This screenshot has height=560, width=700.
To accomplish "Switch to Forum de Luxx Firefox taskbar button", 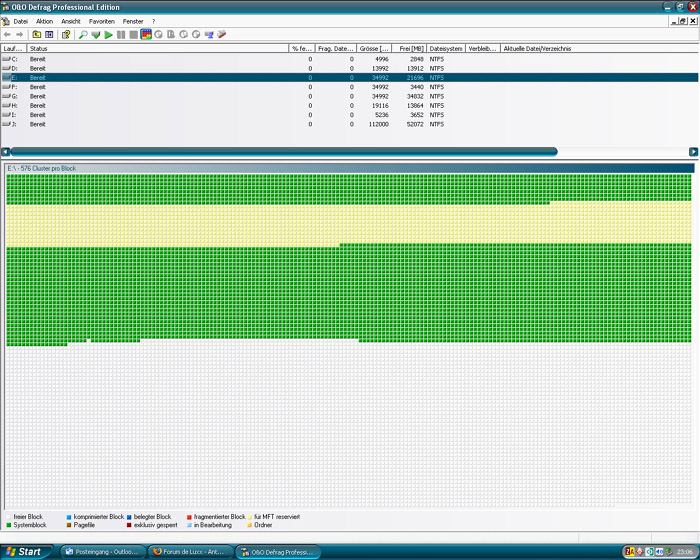I will point(191,552).
